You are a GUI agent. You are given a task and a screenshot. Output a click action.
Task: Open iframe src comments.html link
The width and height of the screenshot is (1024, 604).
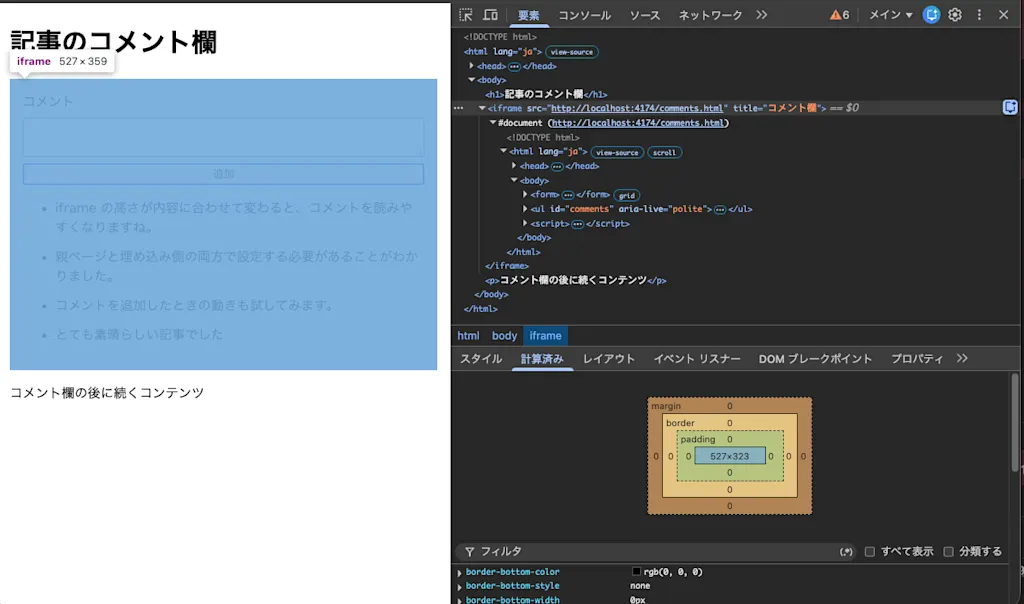click(x=637, y=108)
